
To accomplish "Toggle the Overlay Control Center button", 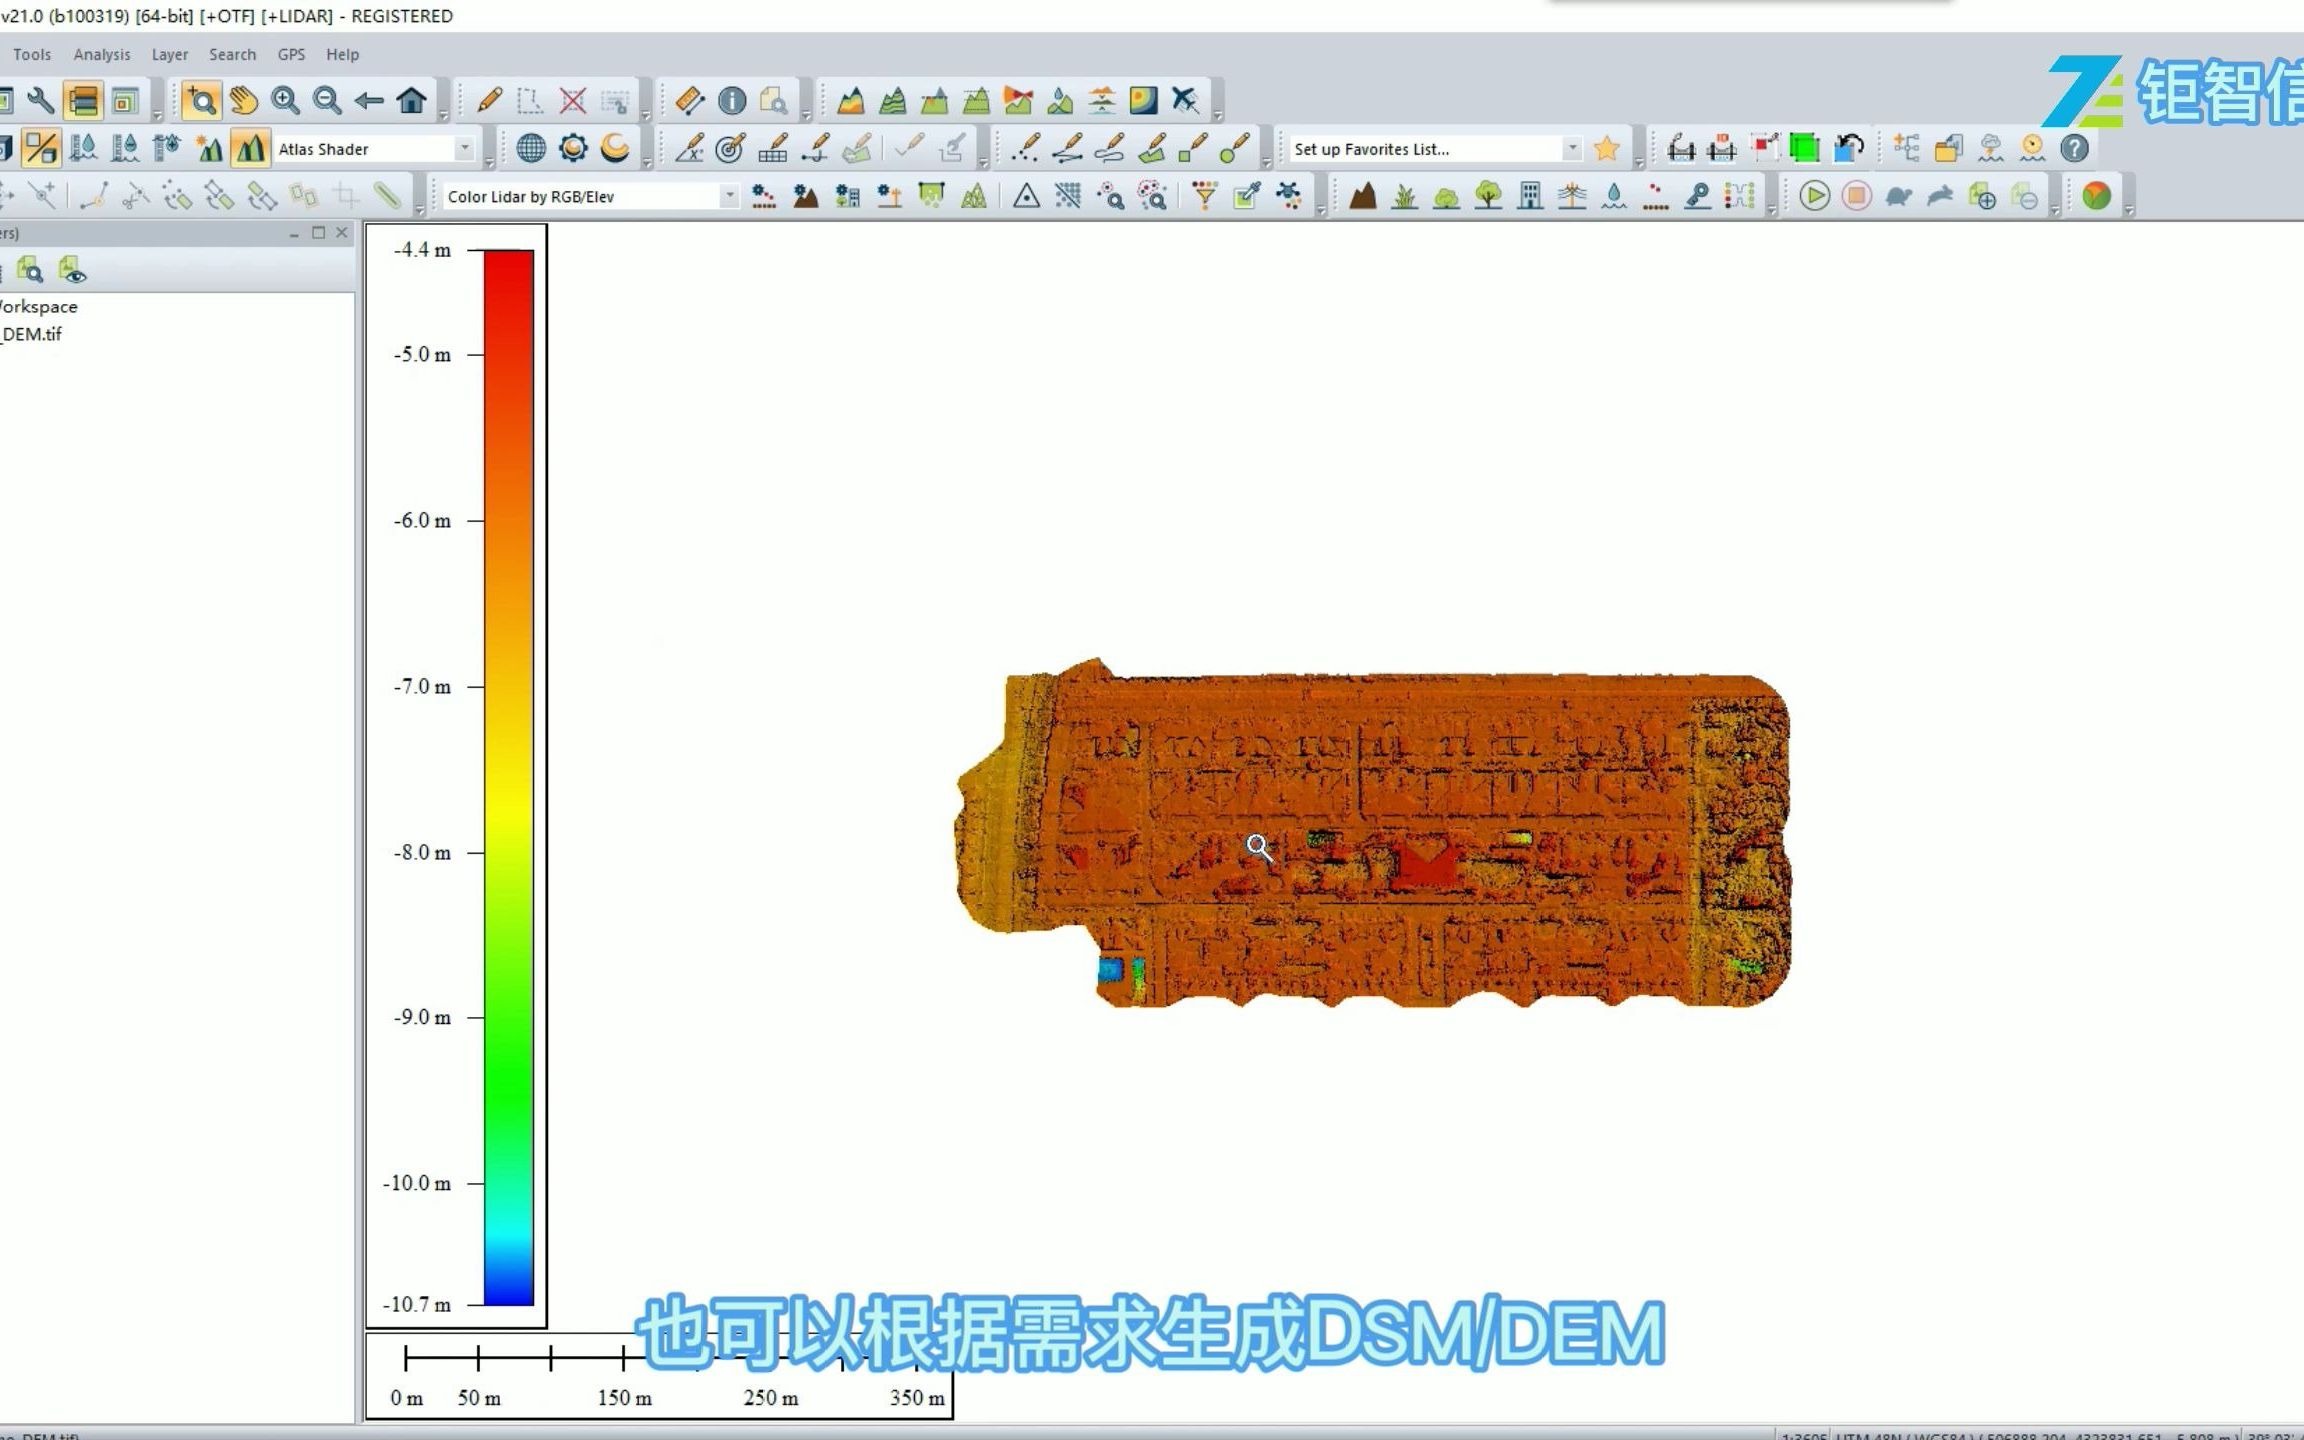I will (83, 100).
